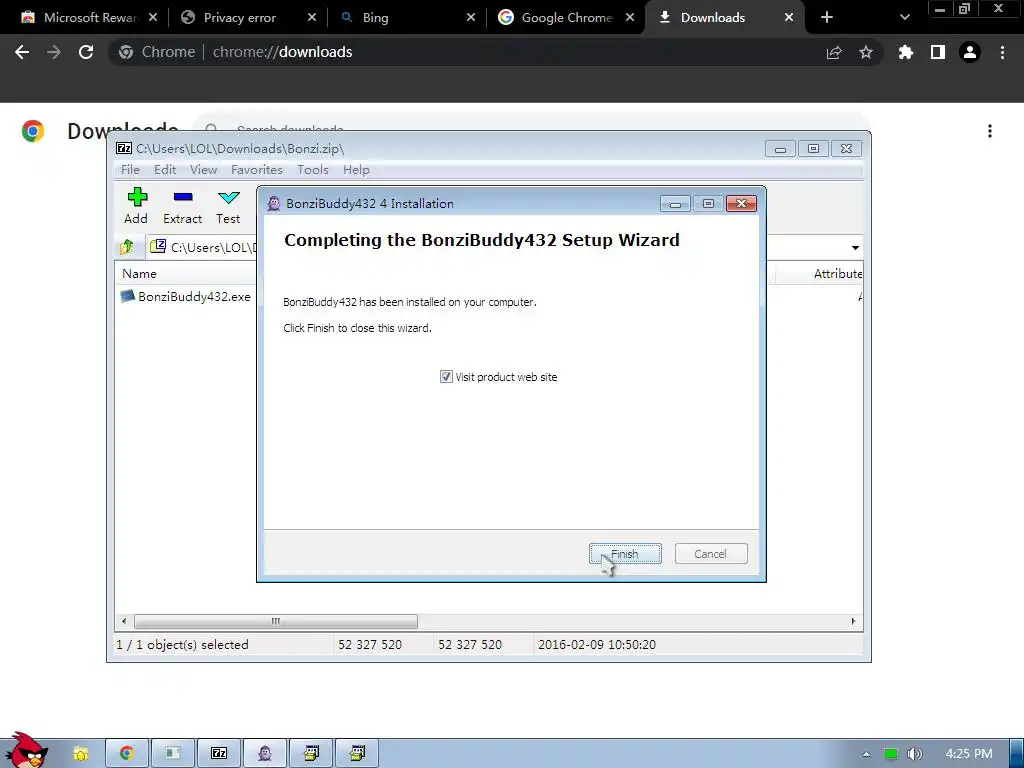Show hidden system tray icons
This screenshot has height=768, width=1024.
[866, 754]
